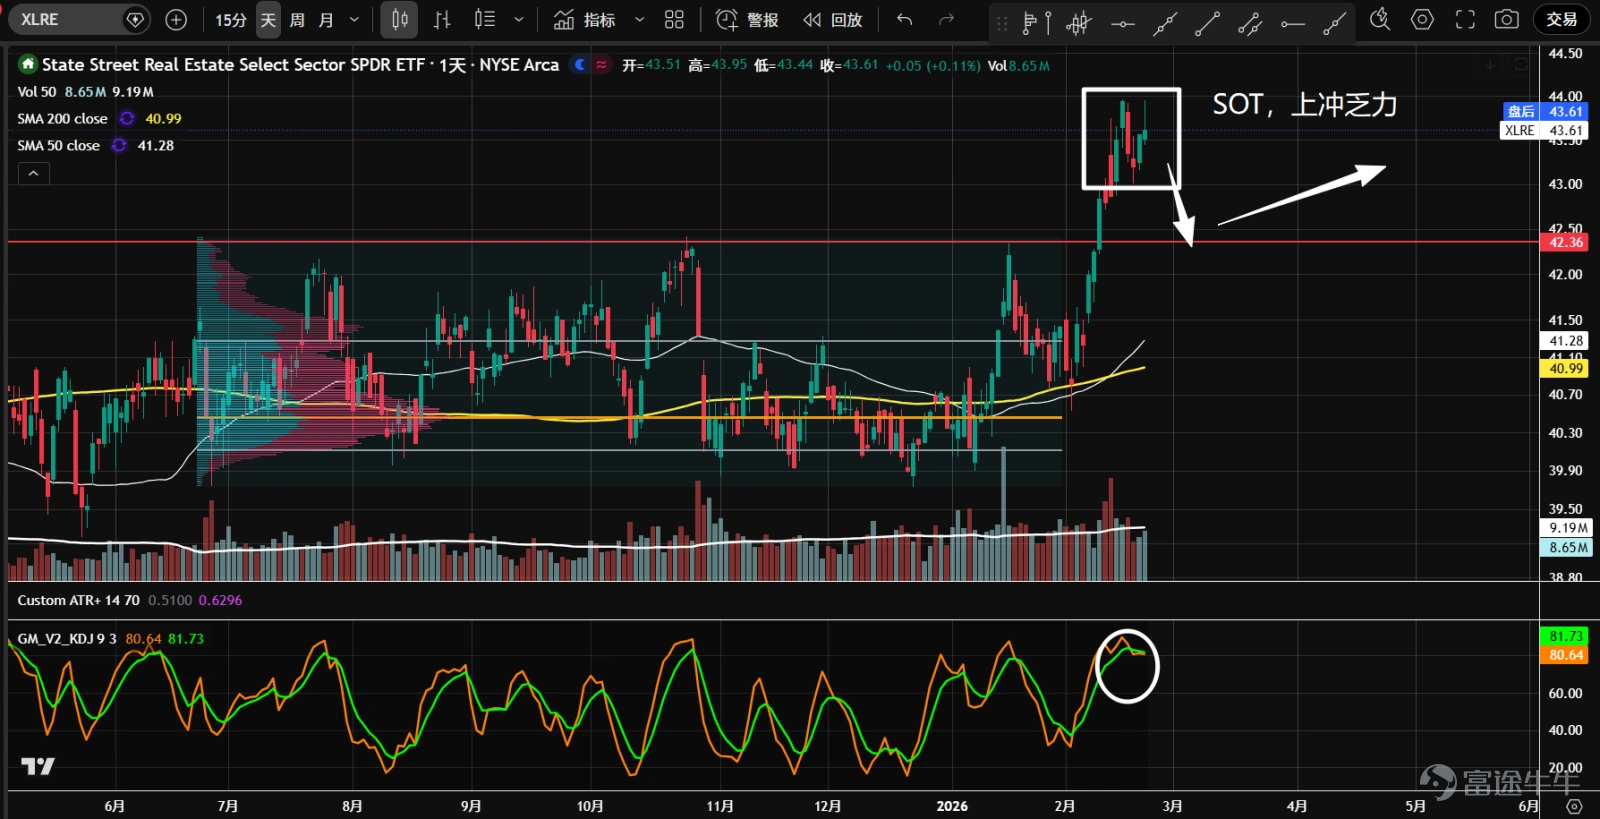The width and height of the screenshot is (1600, 819).
Task: Select the 月 monthly interval
Action: coord(326,20)
